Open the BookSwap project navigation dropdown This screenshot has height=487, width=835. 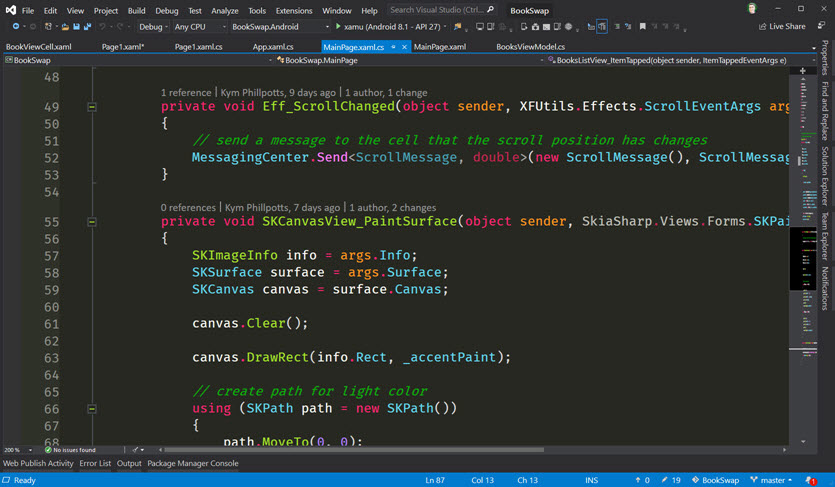click(x=139, y=60)
